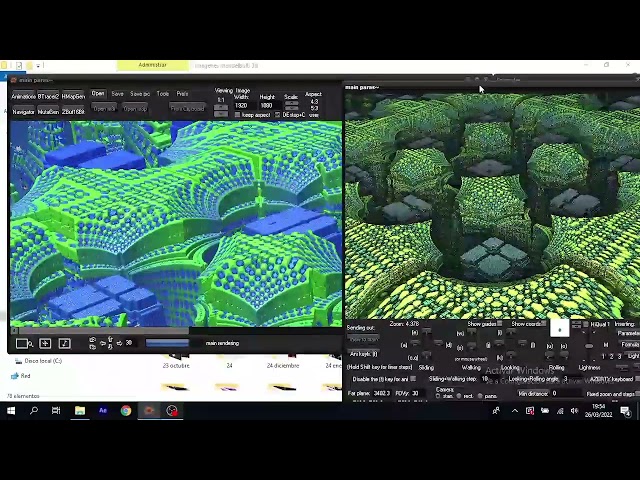Click the (a) slide left navigator button
The width and height of the screenshot is (640, 480).
[415, 345]
